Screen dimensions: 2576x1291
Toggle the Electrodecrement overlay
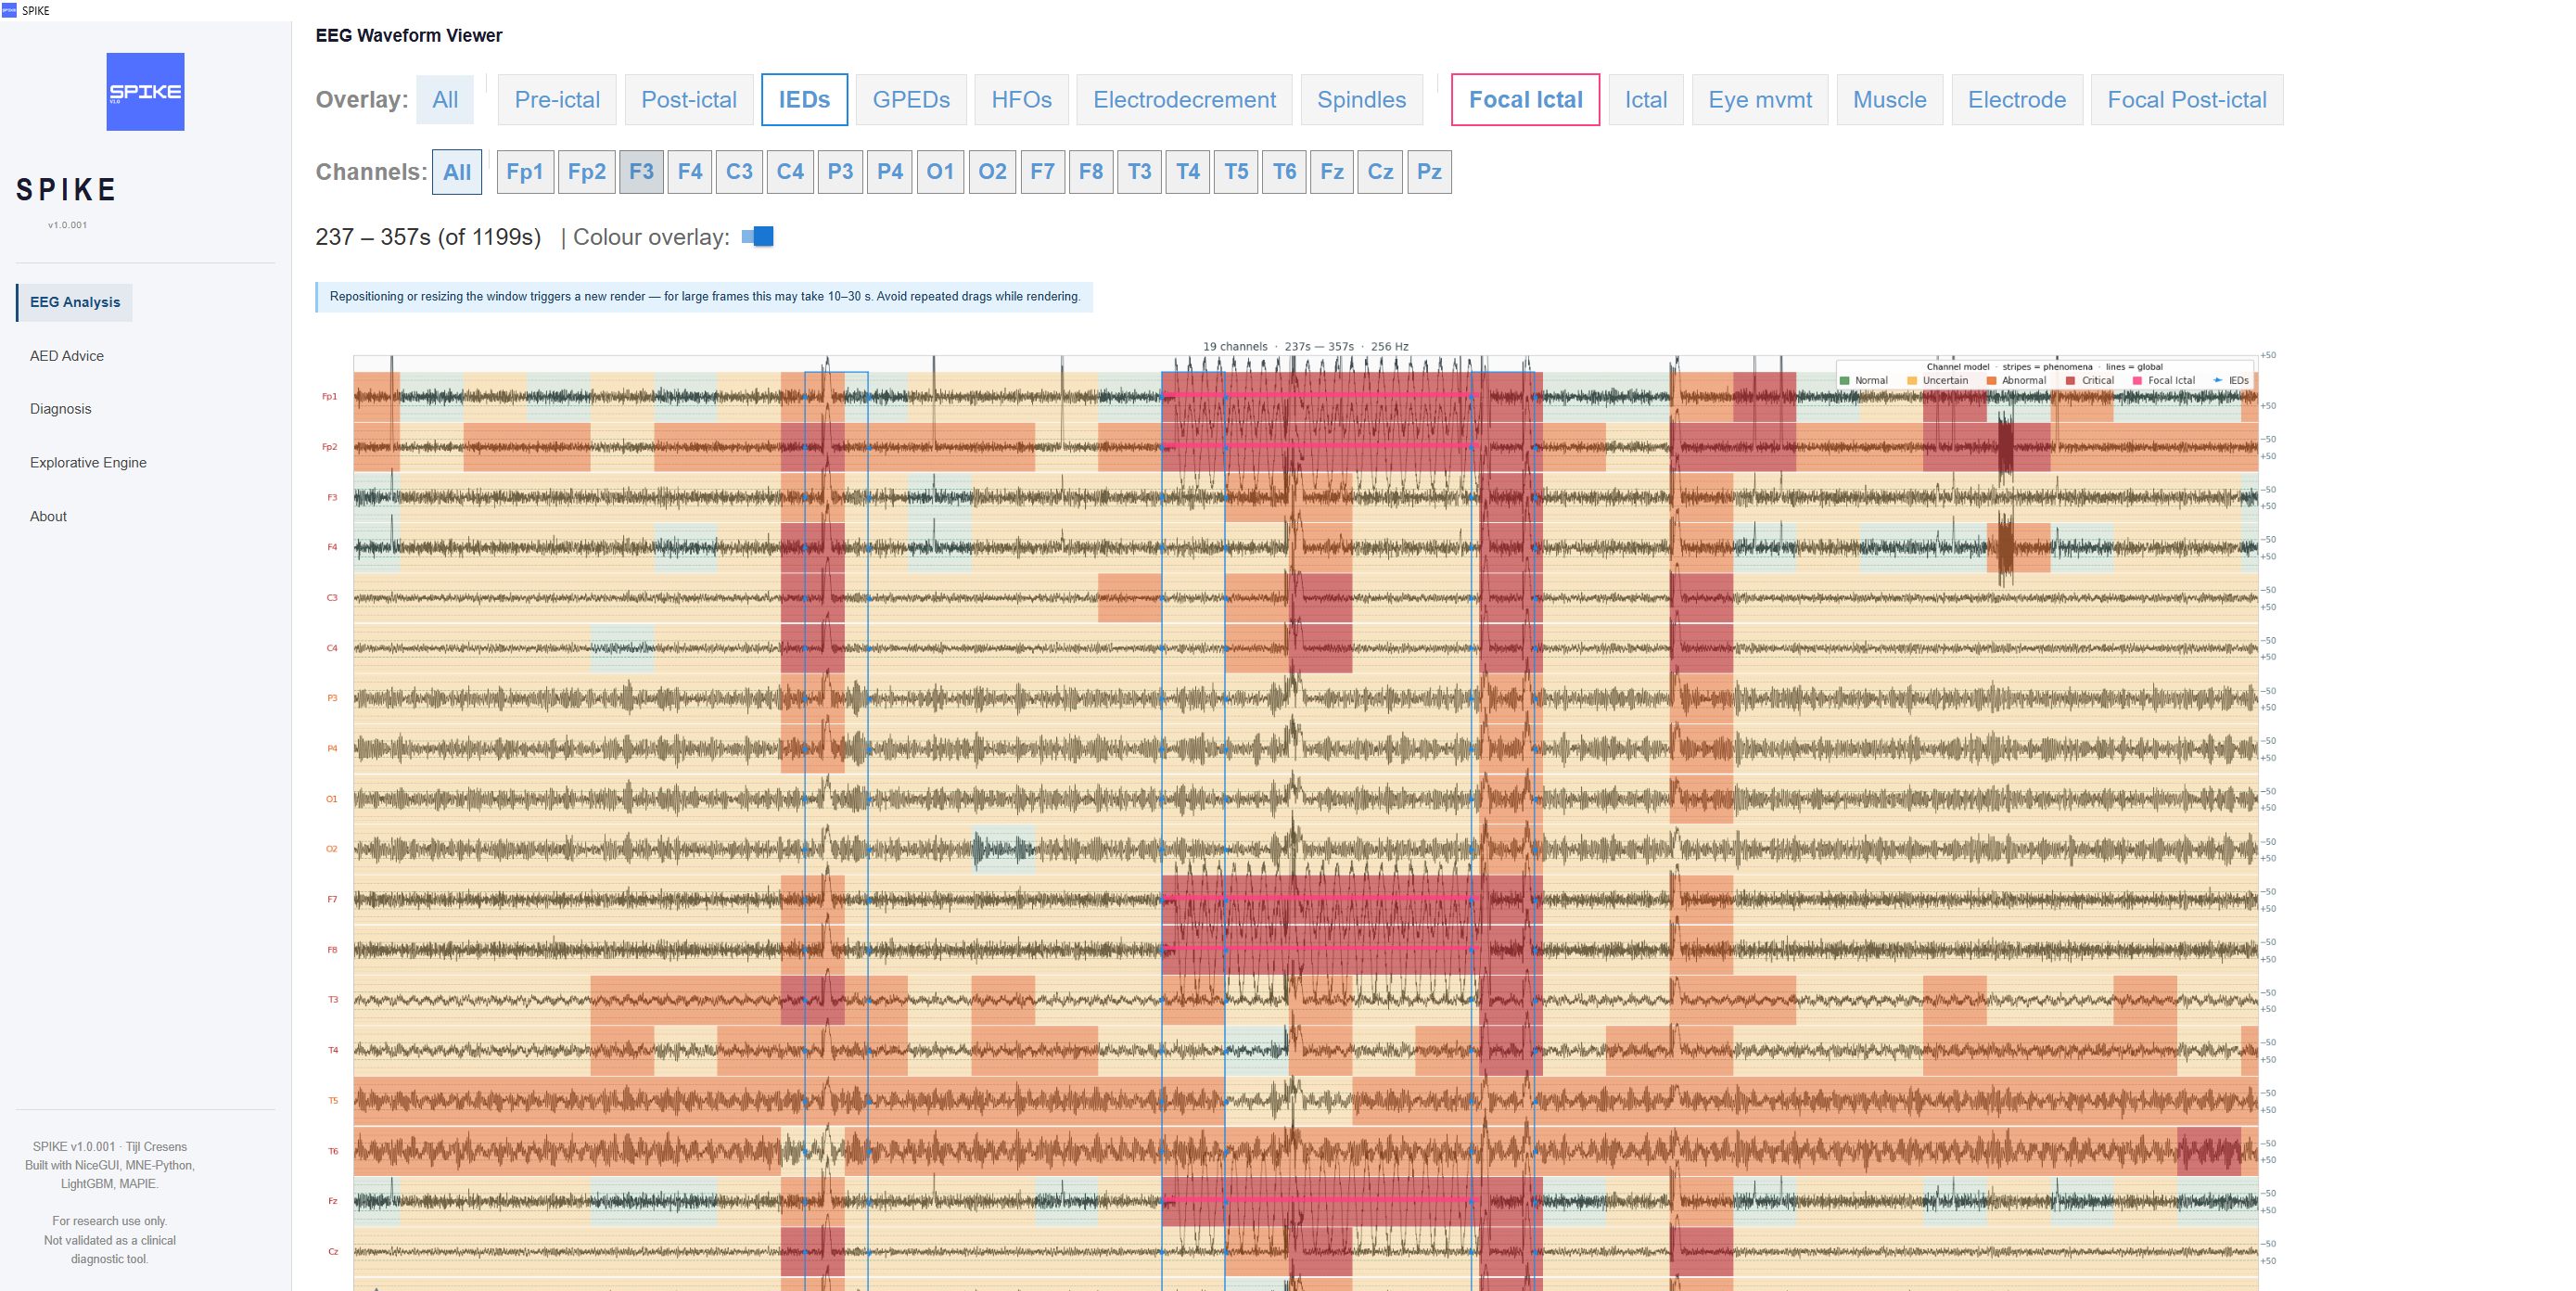1184,100
